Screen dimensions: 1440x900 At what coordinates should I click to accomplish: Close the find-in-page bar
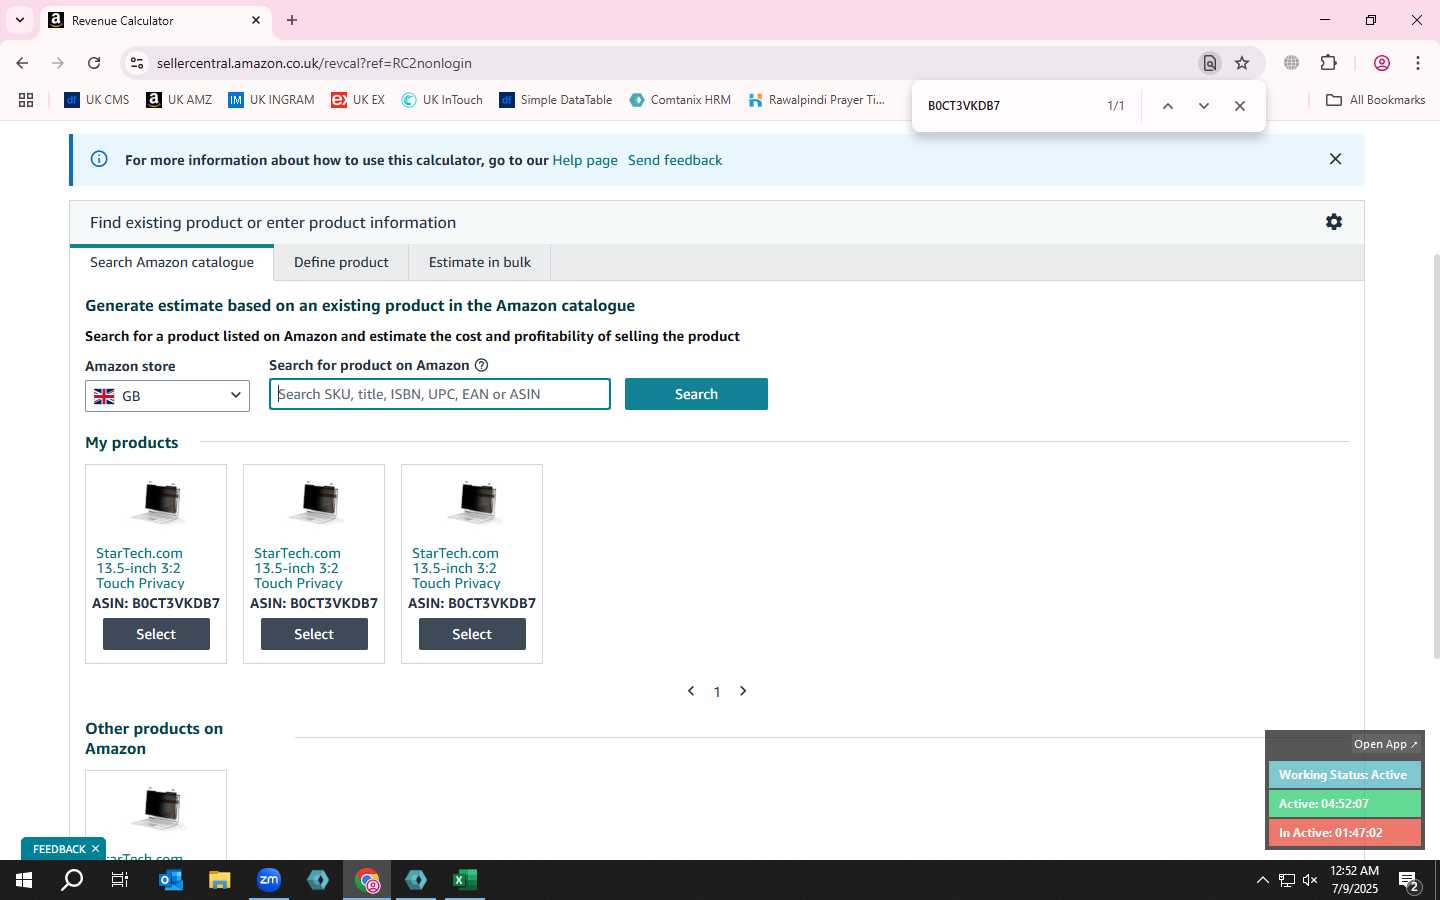pos(1240,106)
